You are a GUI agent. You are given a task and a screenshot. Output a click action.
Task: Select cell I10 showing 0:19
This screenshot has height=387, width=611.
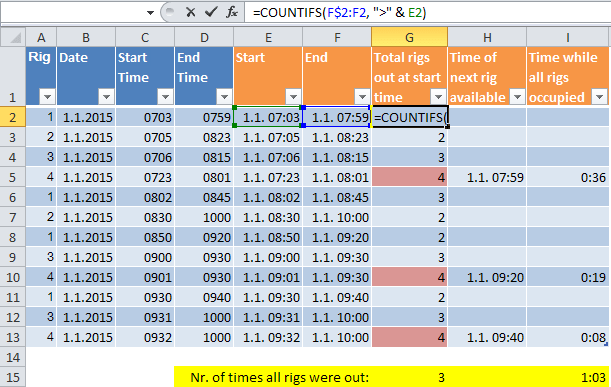568,277
